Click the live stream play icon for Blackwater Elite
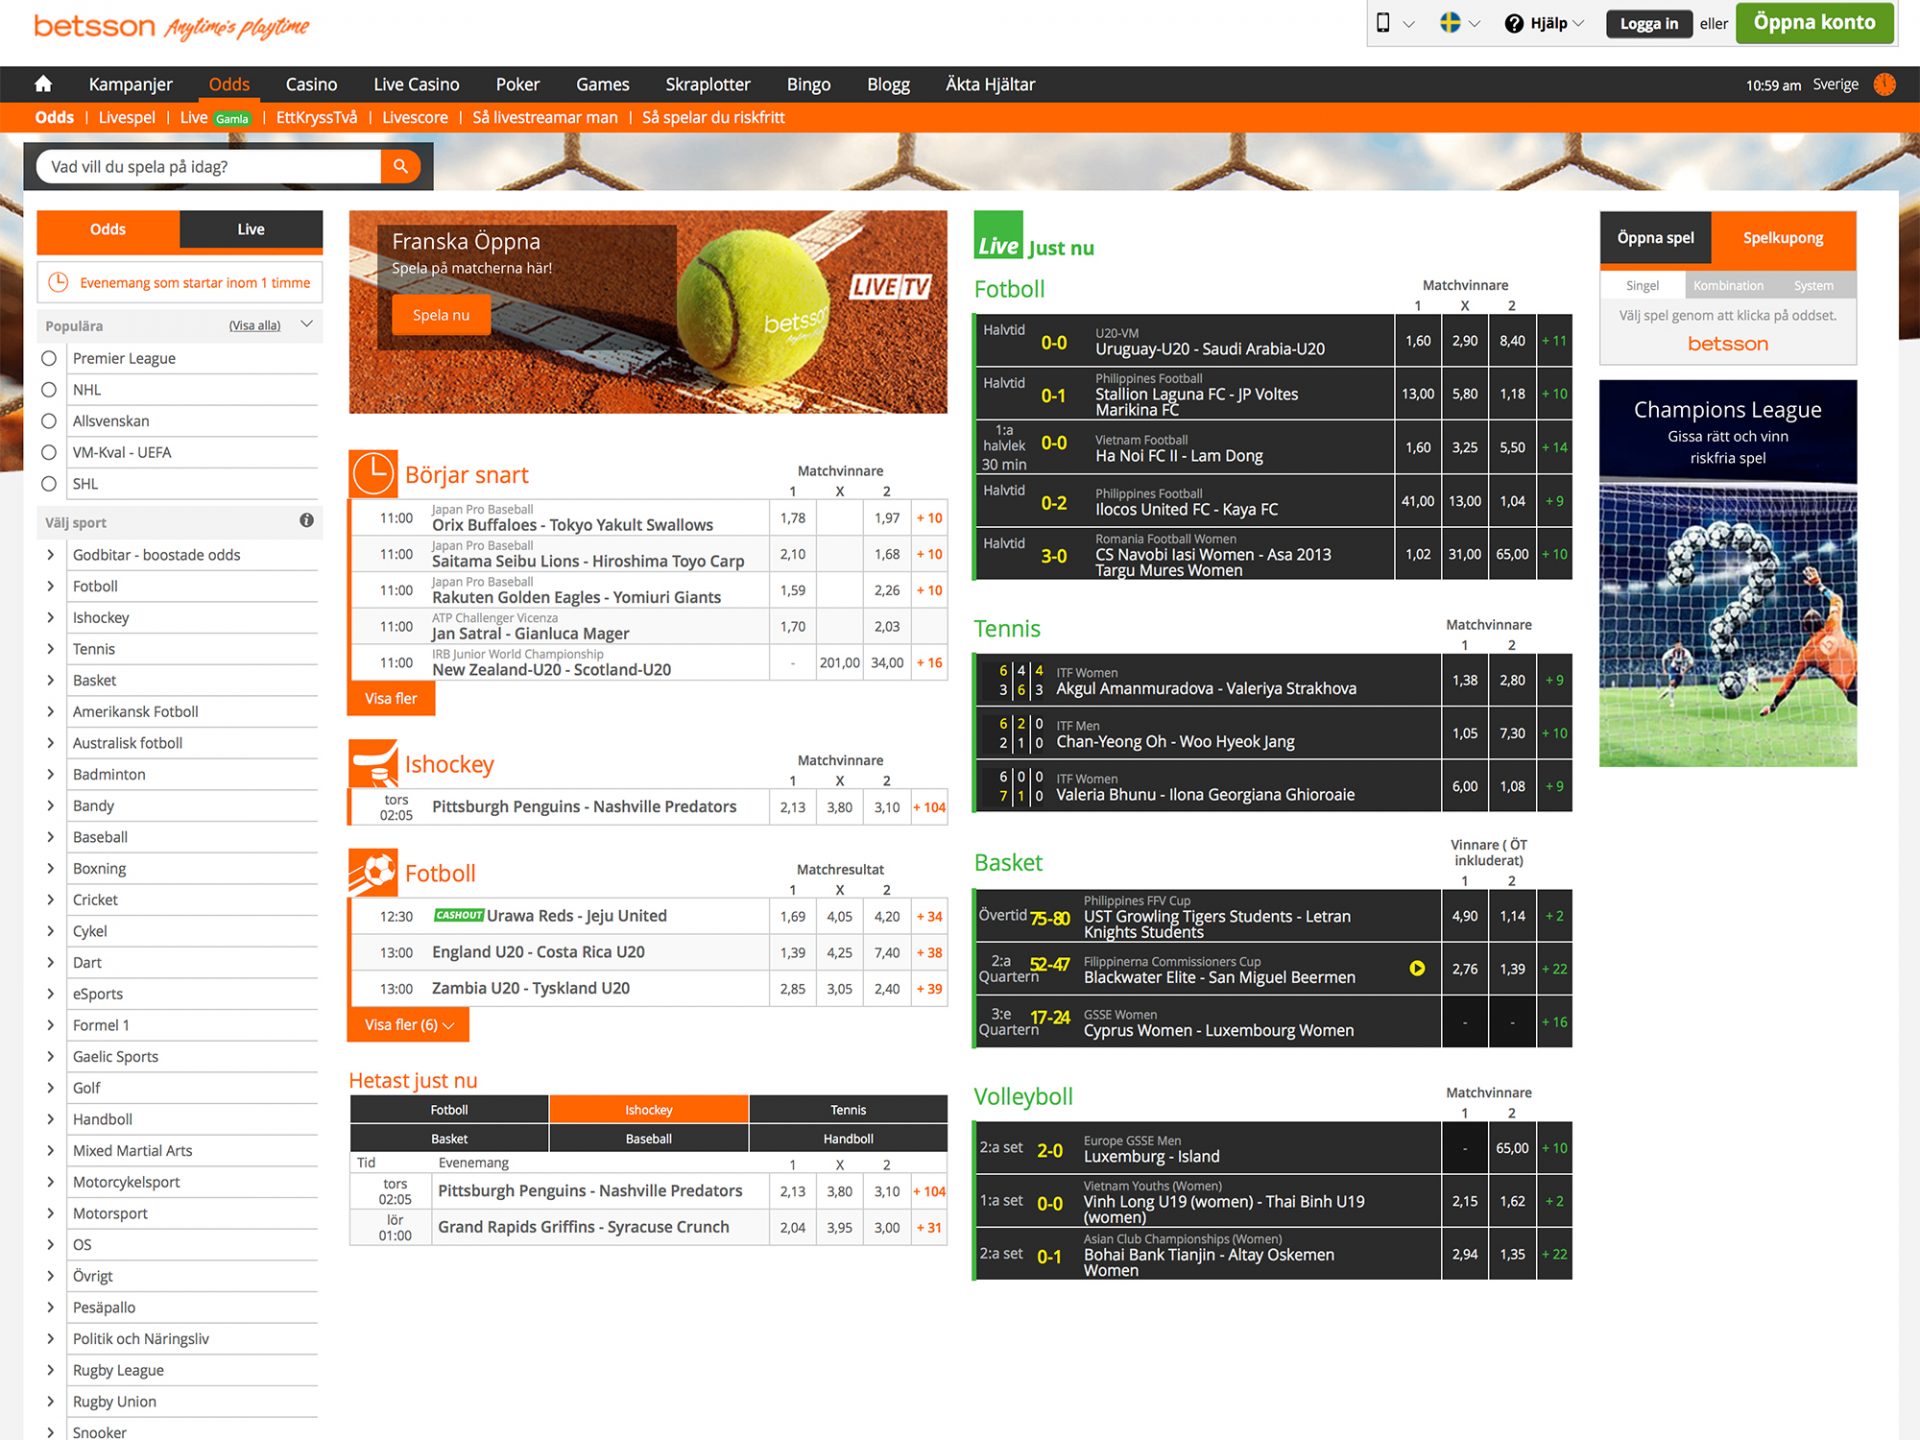 click(1417, 968)
